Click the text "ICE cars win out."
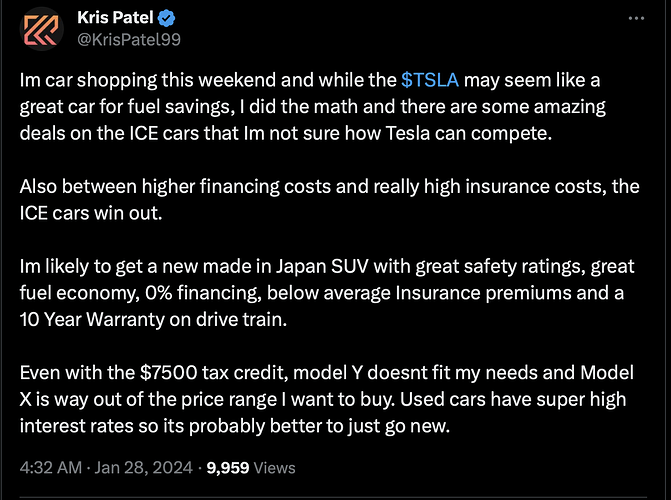Image resolution: width=671 pixels, height=500 pixels. (91, 213)
